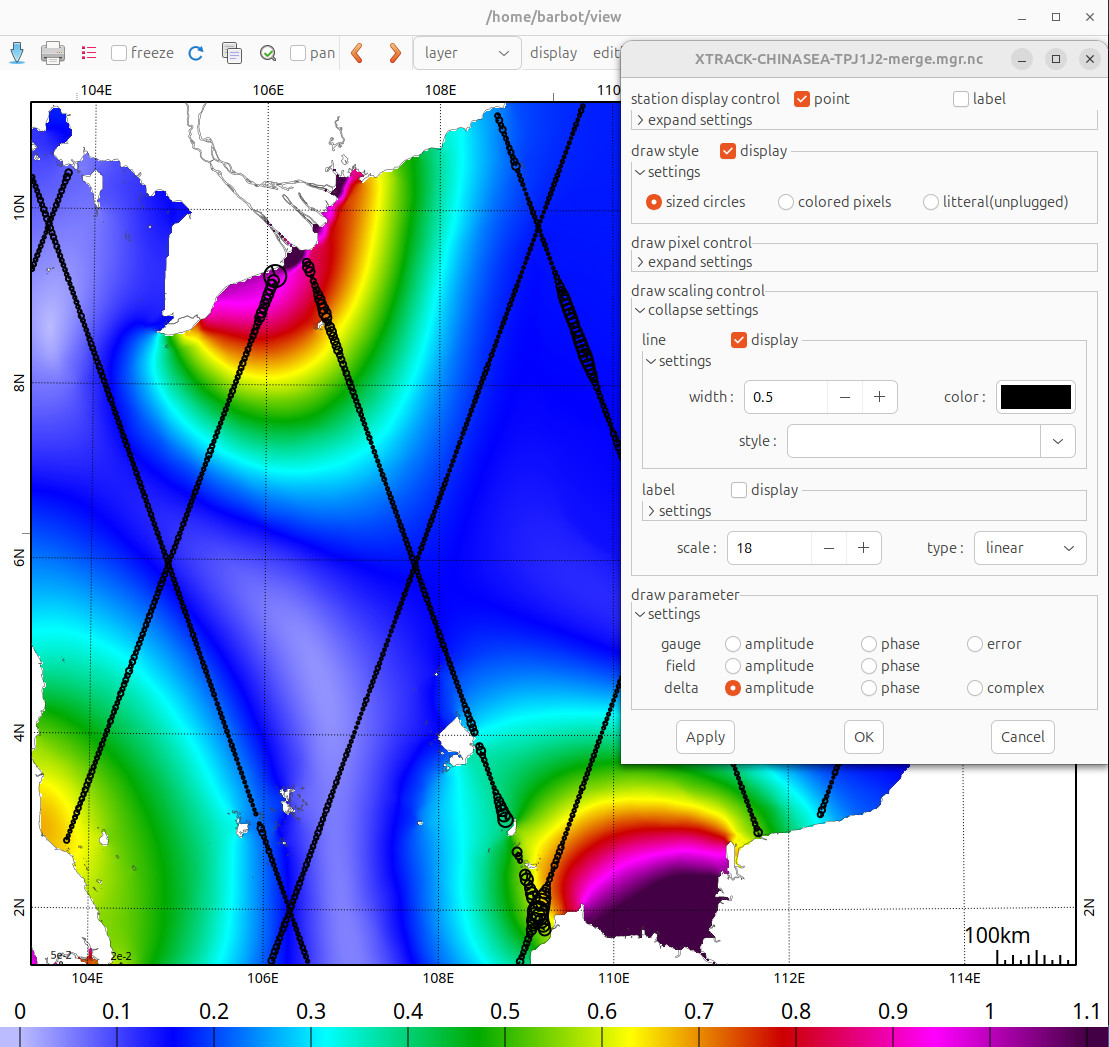Click the scale value input field
This screenshot has width=1109, height=1047.
coord(770,548)
